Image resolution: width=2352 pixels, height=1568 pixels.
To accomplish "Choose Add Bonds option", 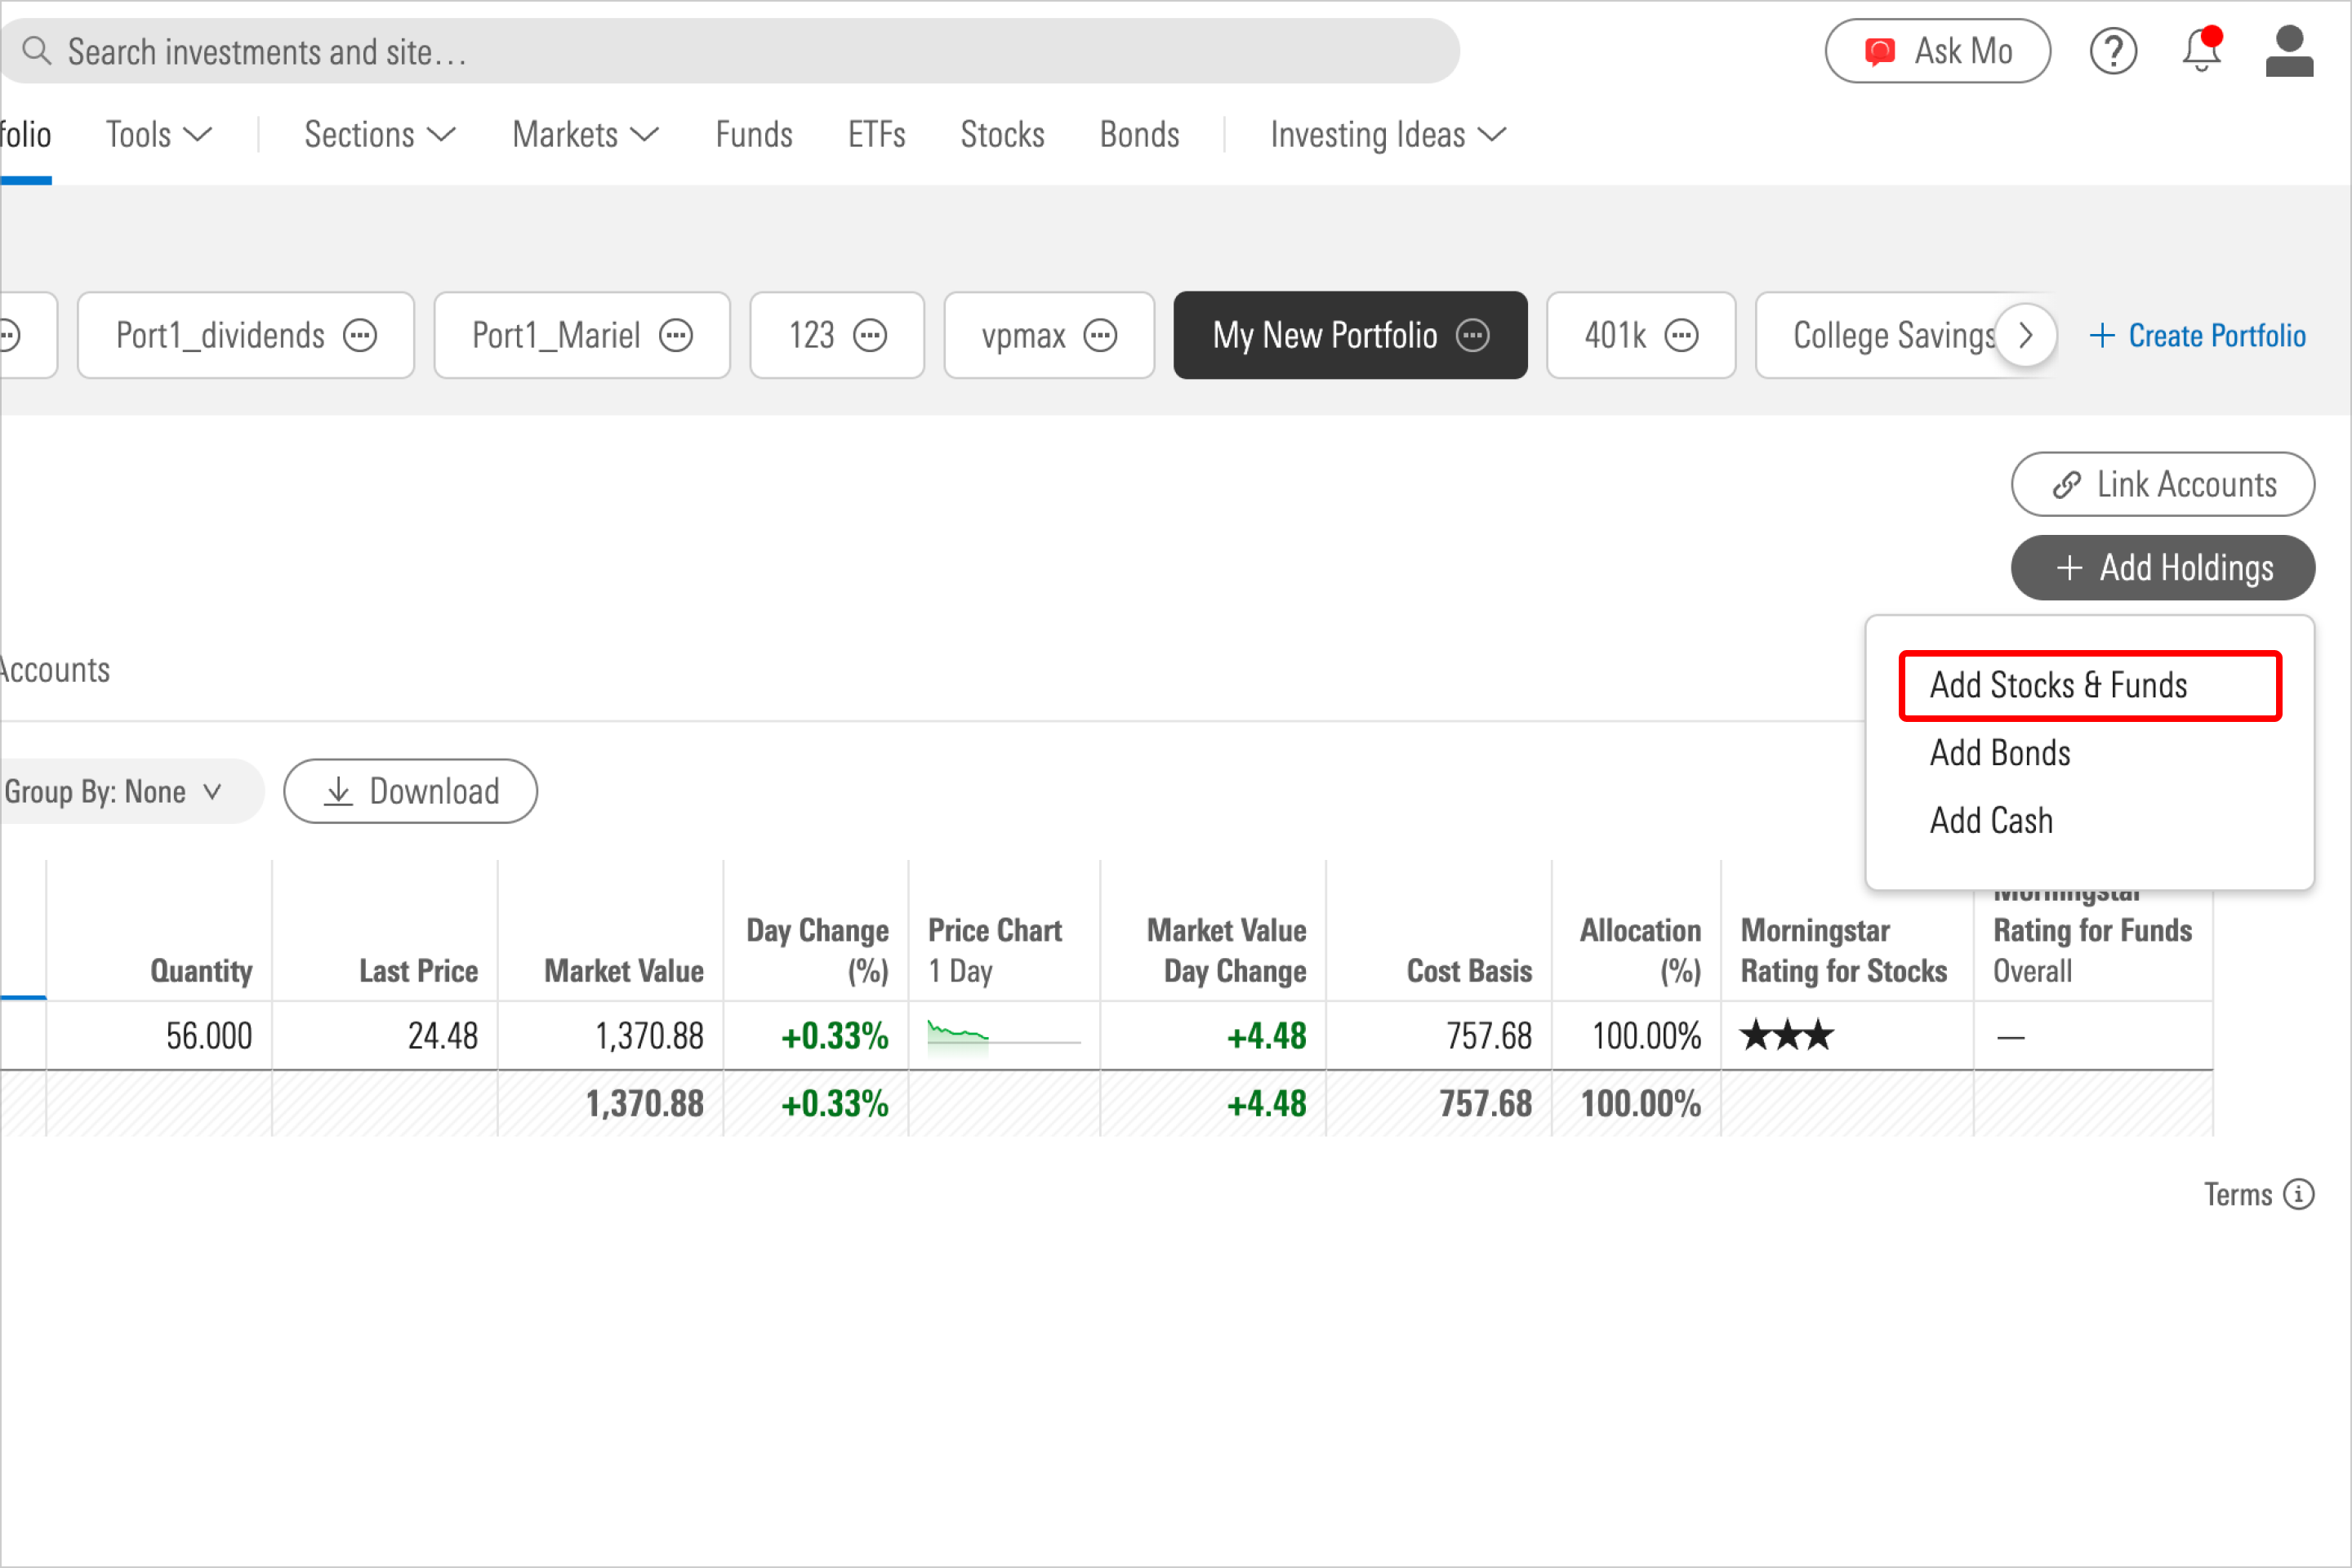I will [1999, 753].
